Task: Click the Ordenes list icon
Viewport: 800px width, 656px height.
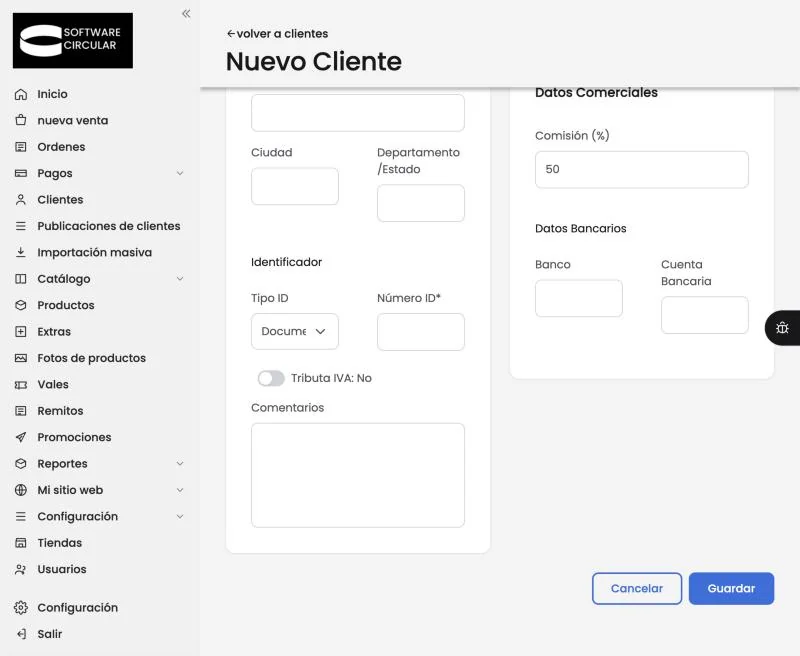Action: (x=21, y=147)
